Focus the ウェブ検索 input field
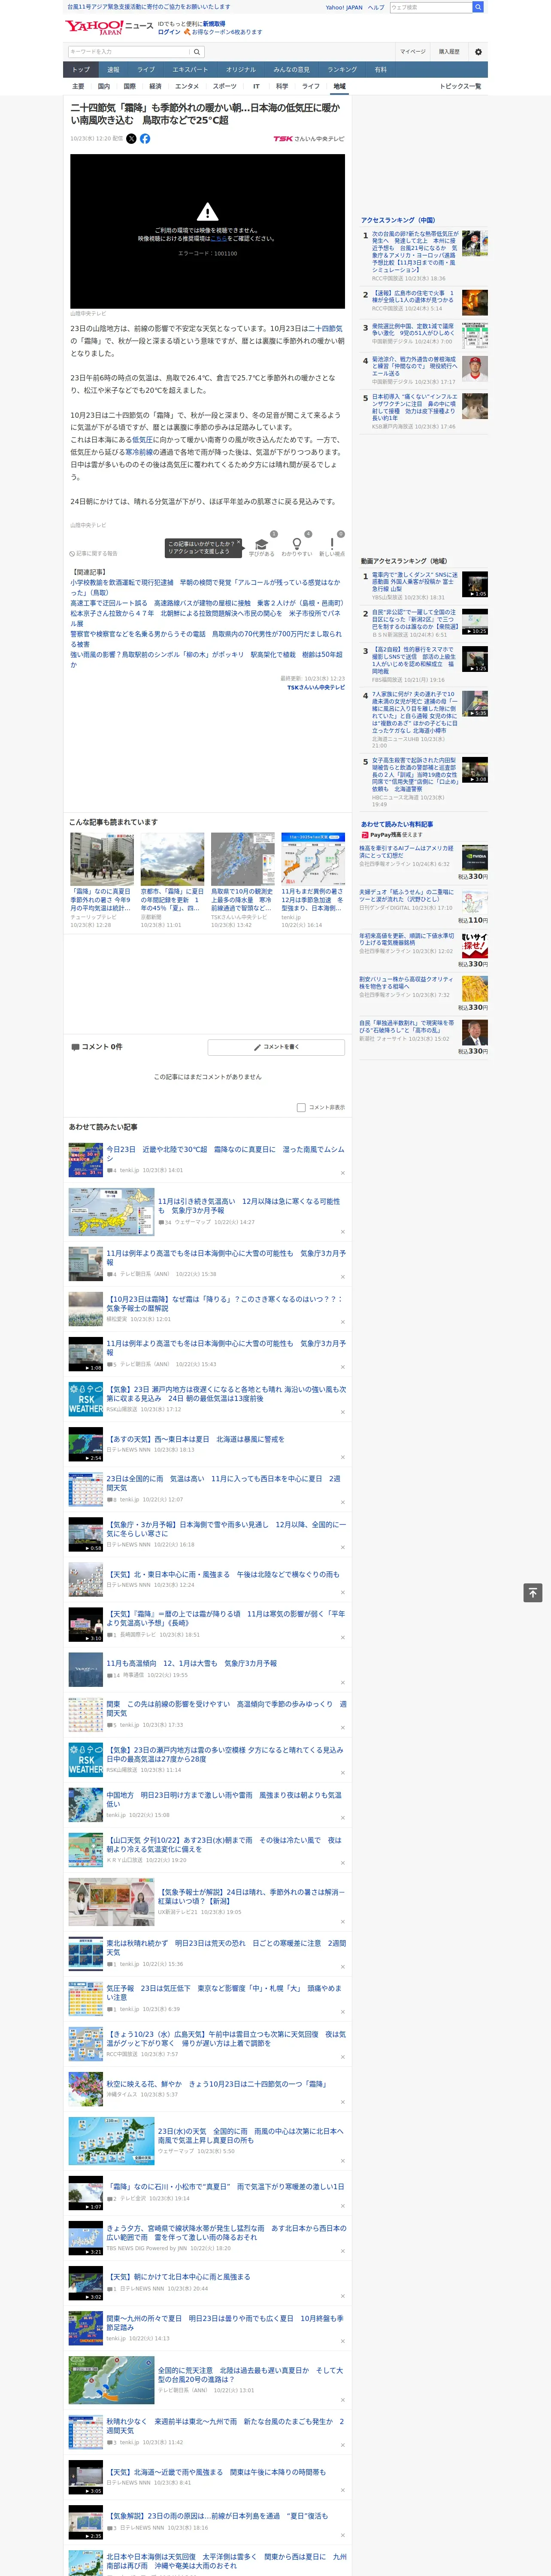 (x=430, y=7)
